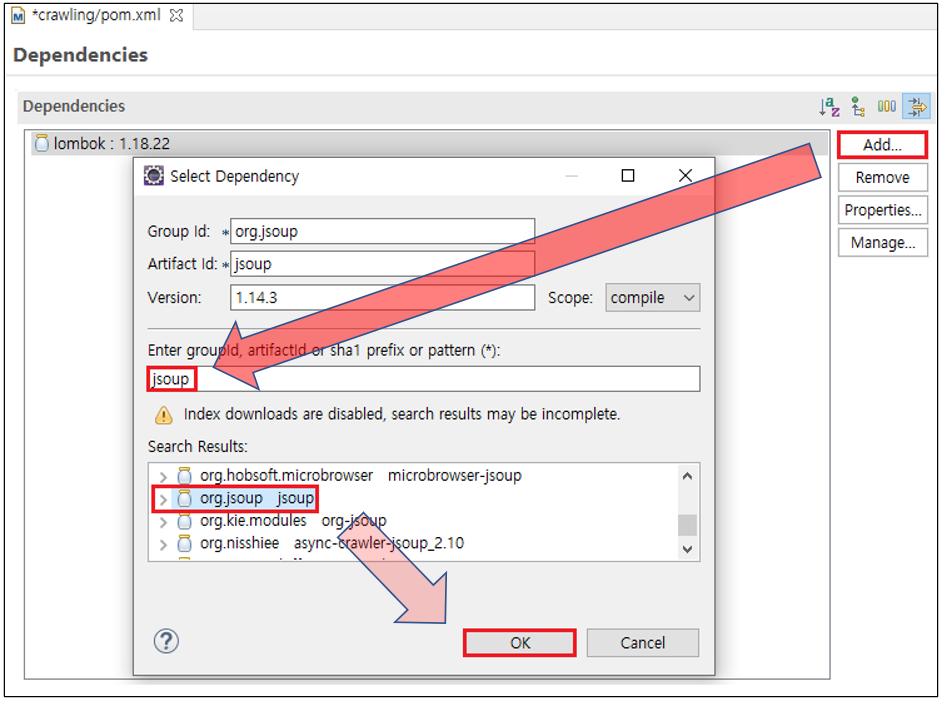Viewport: 943px width, 701px height.
Task: Close the Select Dependency dialog
Action: click(x=685, y=176)
